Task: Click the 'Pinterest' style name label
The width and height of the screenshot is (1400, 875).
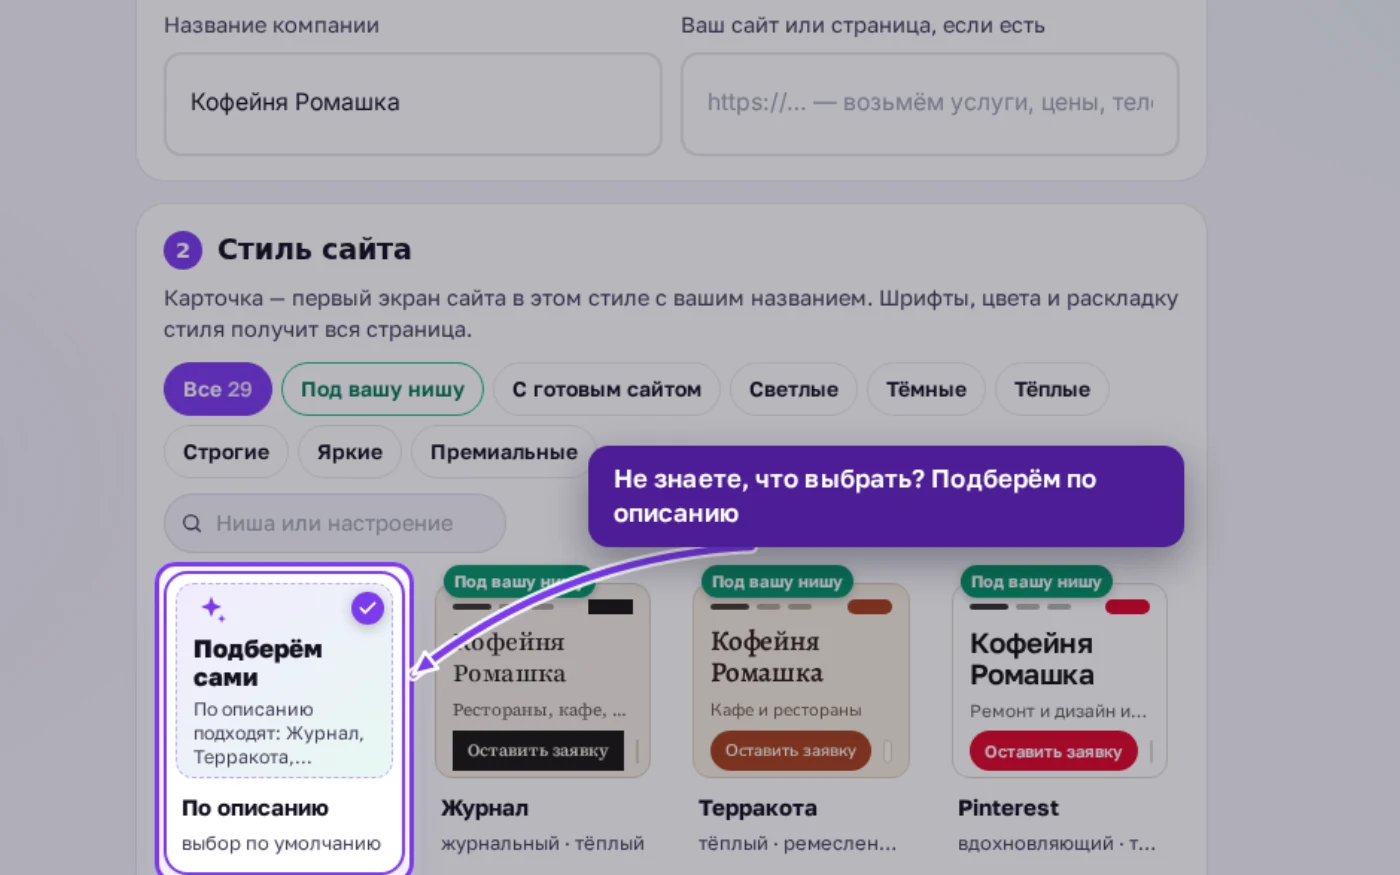Action: click(x=1008, y=808)
